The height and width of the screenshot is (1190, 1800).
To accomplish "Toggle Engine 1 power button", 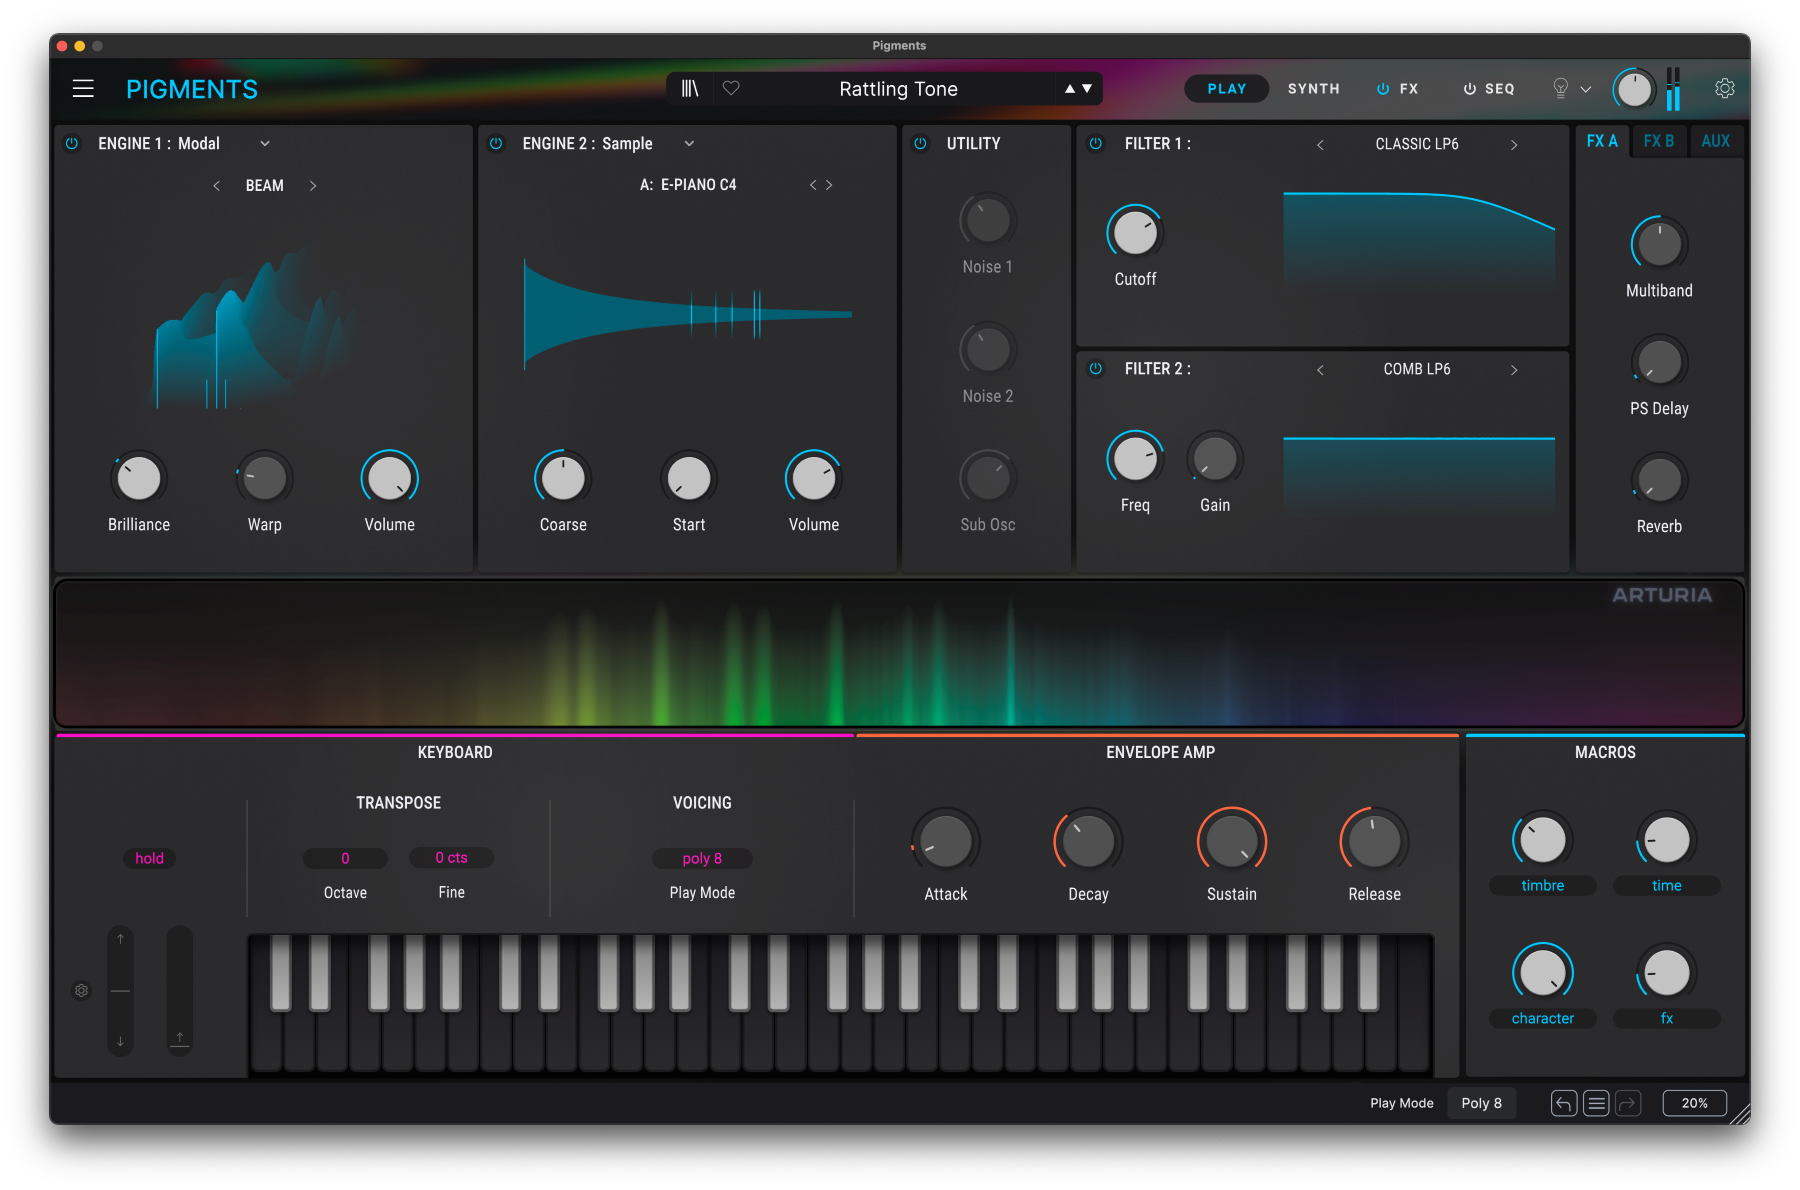I will pyautogui.click(x=72, y=144).
